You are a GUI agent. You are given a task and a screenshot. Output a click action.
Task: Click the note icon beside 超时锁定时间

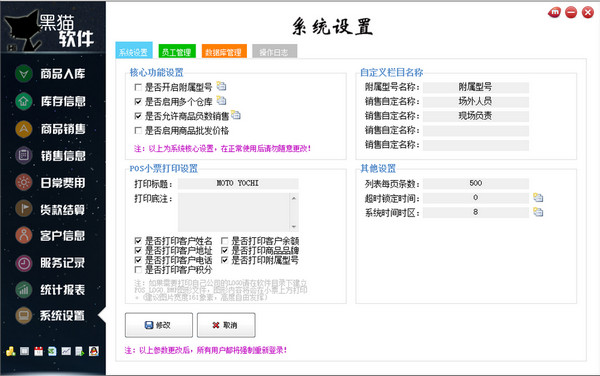(x=538, y=198)
